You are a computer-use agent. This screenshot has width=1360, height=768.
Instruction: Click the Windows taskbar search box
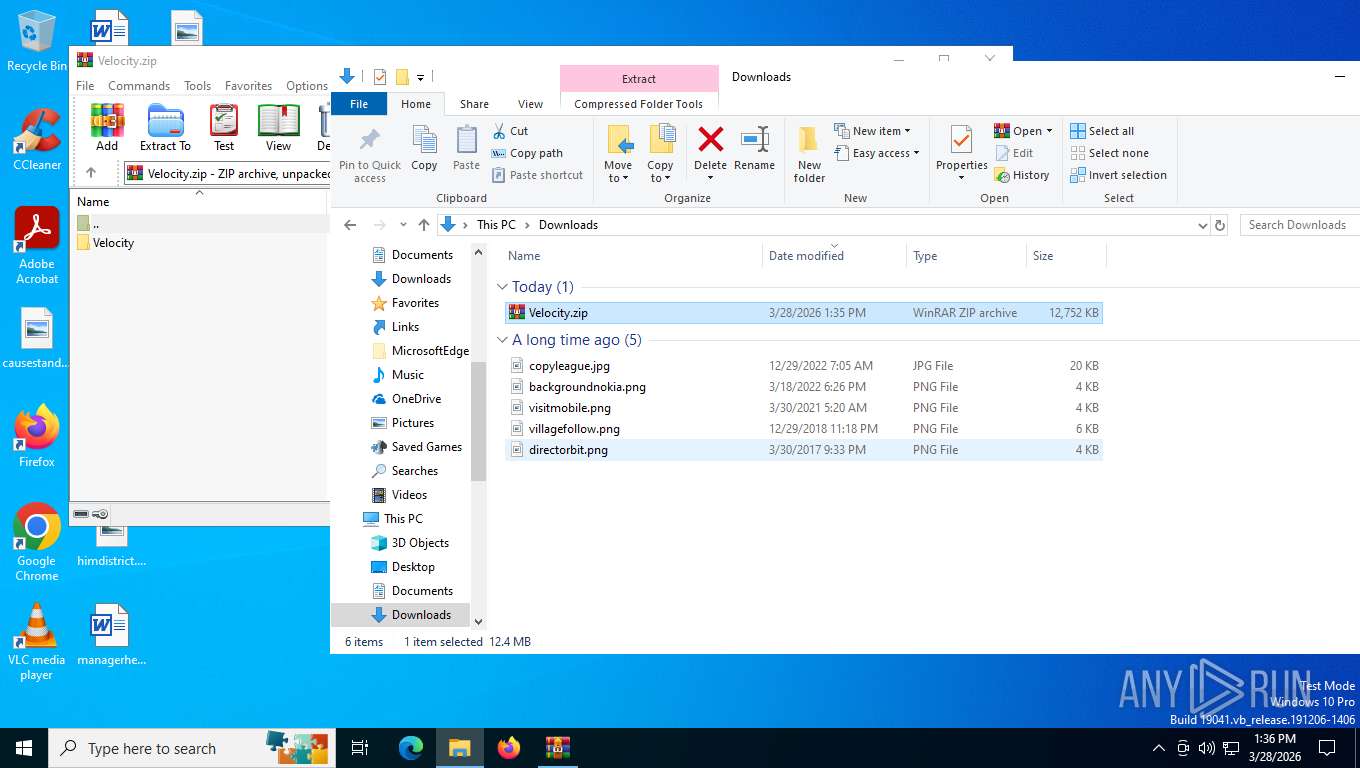190,747
